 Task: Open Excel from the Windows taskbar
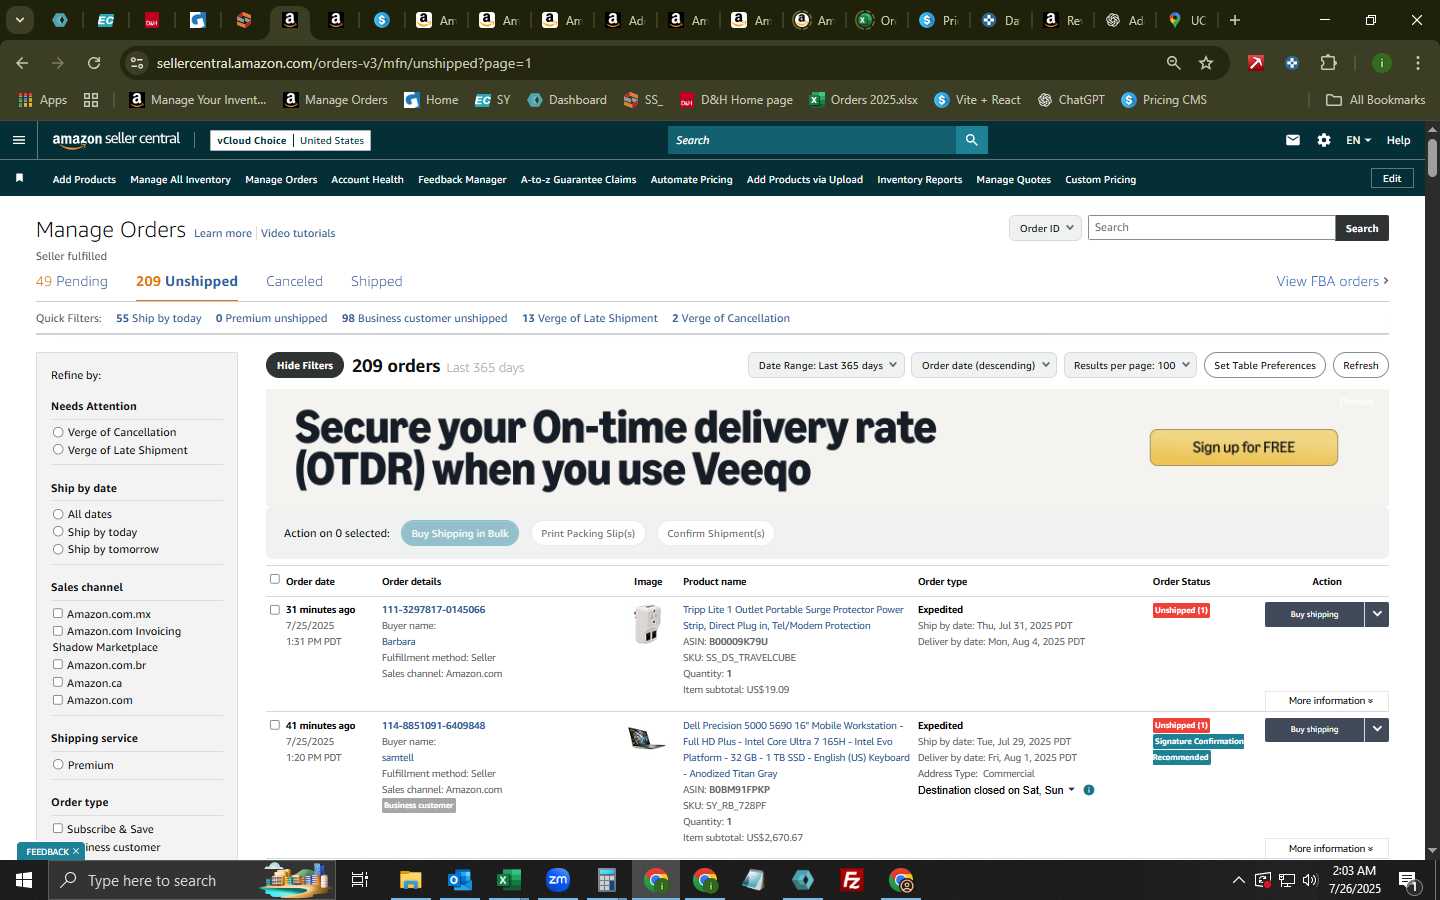click(508, 880)
